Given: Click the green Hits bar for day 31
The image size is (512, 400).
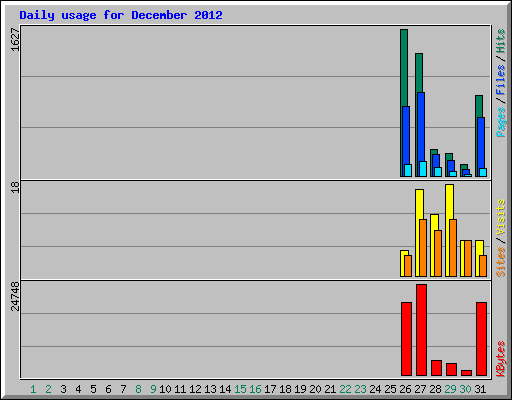Looking at the screenshot, I should 479,106.
